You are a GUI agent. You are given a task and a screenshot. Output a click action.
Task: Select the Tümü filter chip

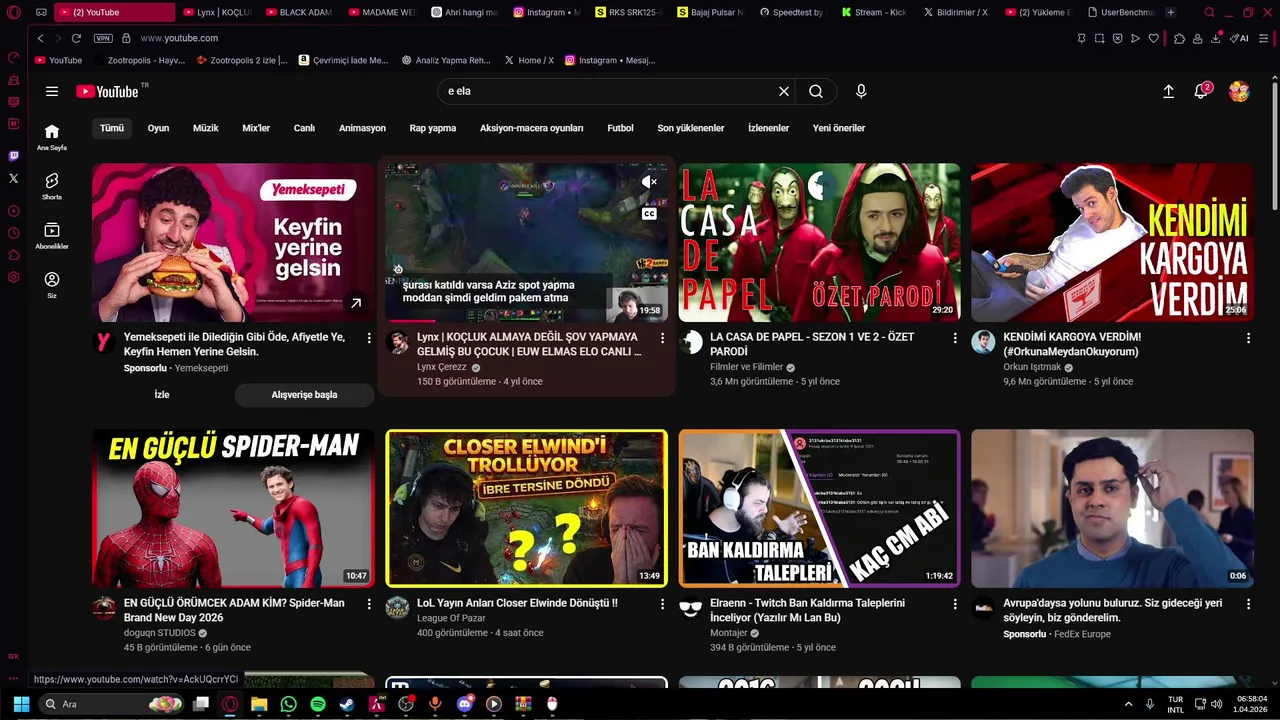(x=112, y=128)
